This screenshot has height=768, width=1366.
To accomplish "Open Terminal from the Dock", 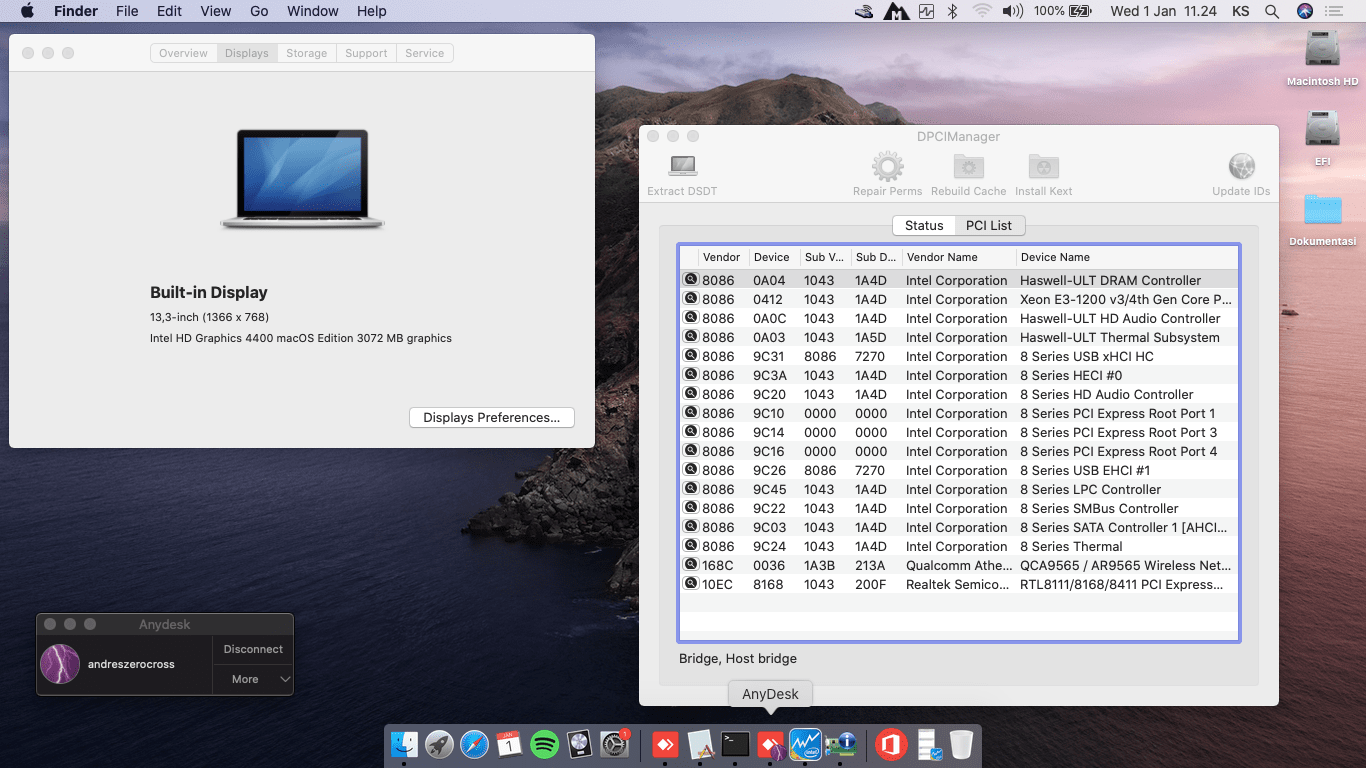I will (x=736, y=744).
